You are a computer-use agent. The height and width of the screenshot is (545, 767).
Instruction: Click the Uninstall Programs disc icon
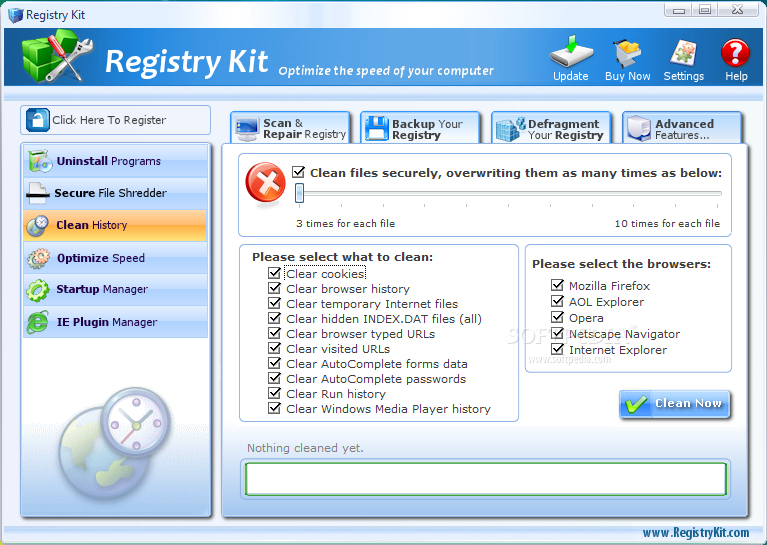pos(40,161)
